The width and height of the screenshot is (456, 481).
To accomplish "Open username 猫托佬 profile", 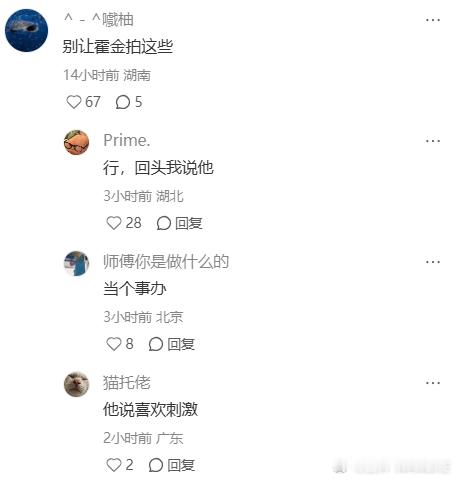I will click(127, 382).
